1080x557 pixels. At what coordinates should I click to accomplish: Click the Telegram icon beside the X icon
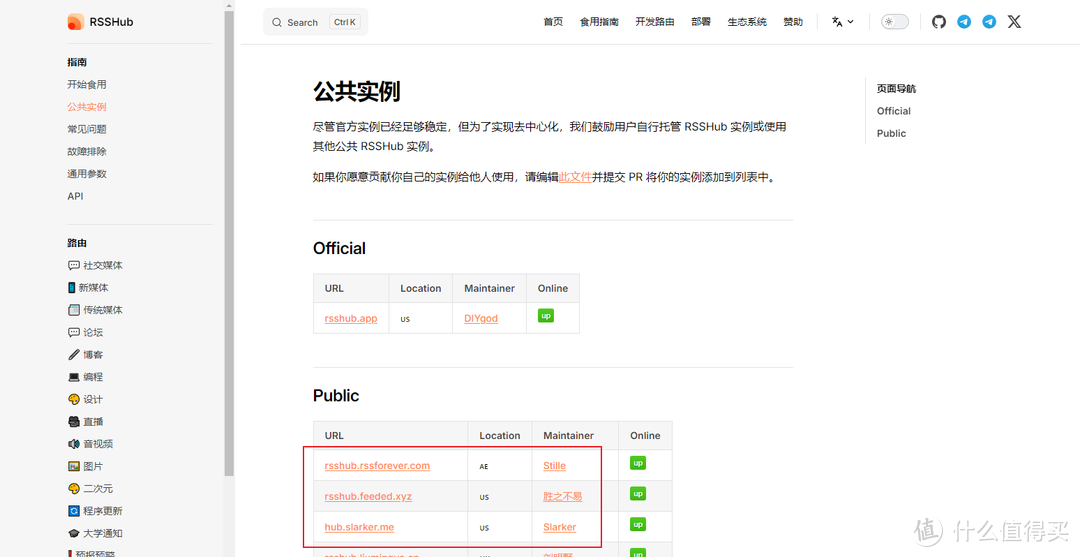click(x=989, y=22)
